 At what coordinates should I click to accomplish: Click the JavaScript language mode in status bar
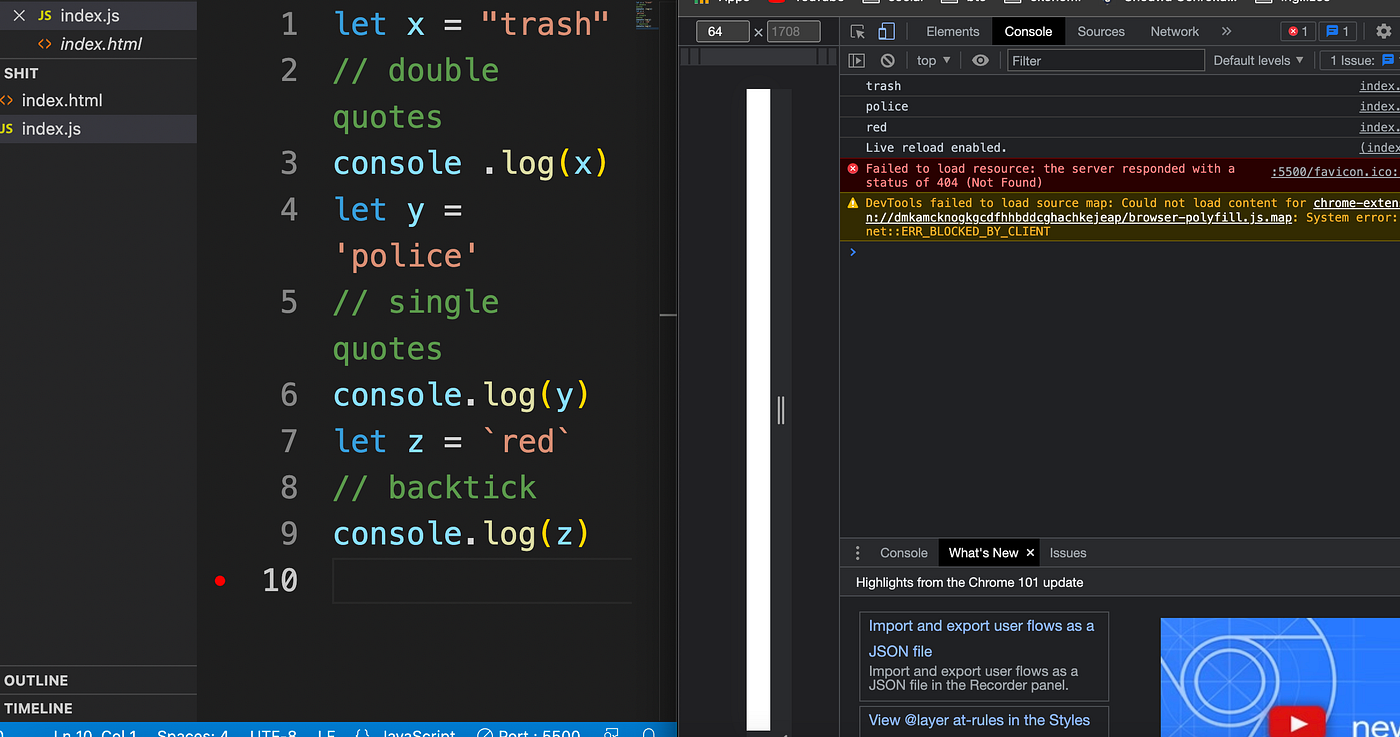coord(418,733)
